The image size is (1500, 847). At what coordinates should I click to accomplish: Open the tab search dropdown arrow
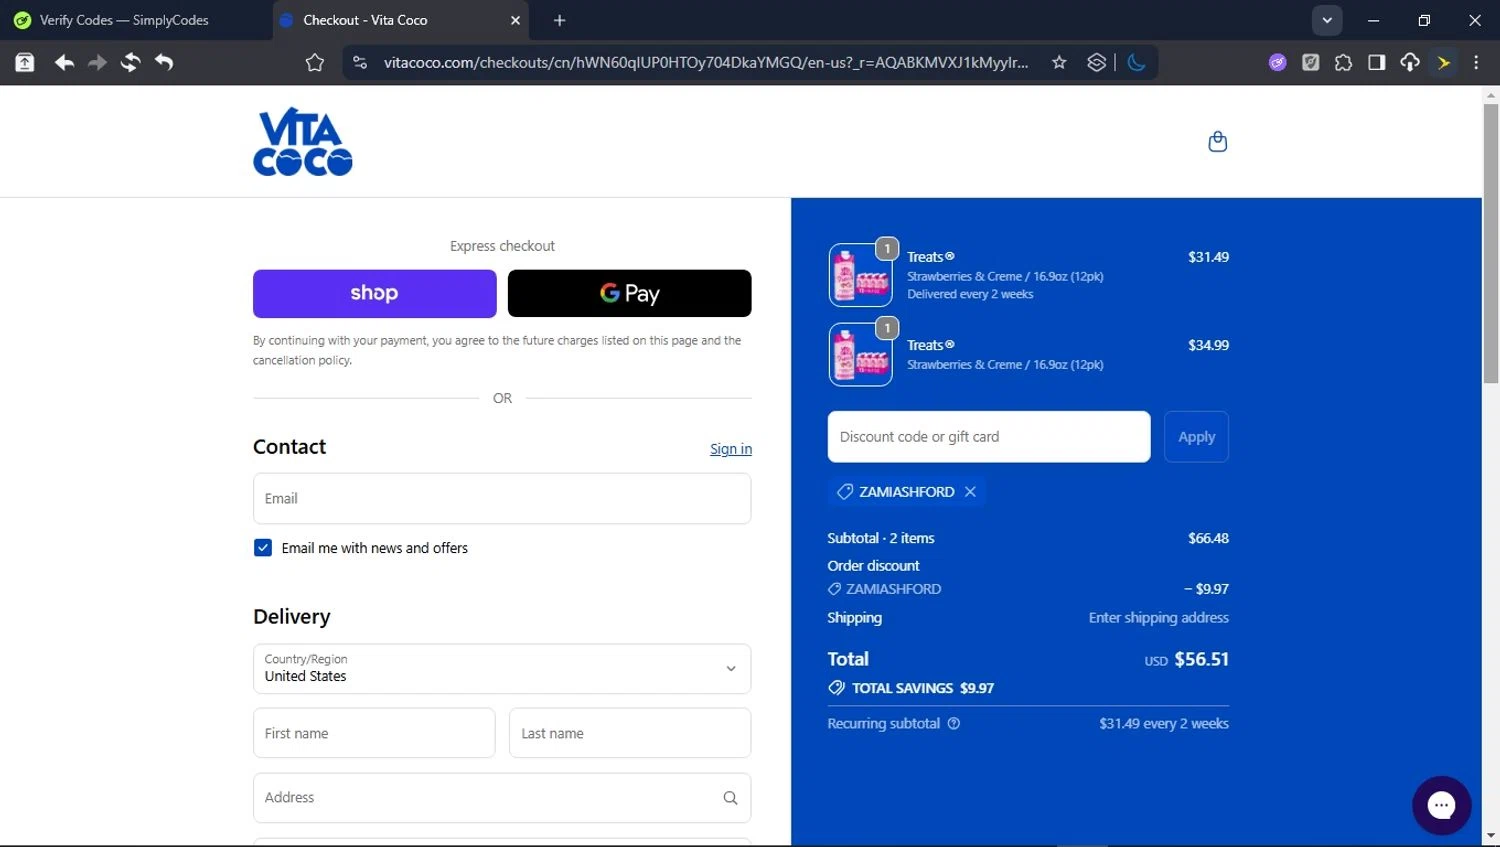pos(1327,20)
